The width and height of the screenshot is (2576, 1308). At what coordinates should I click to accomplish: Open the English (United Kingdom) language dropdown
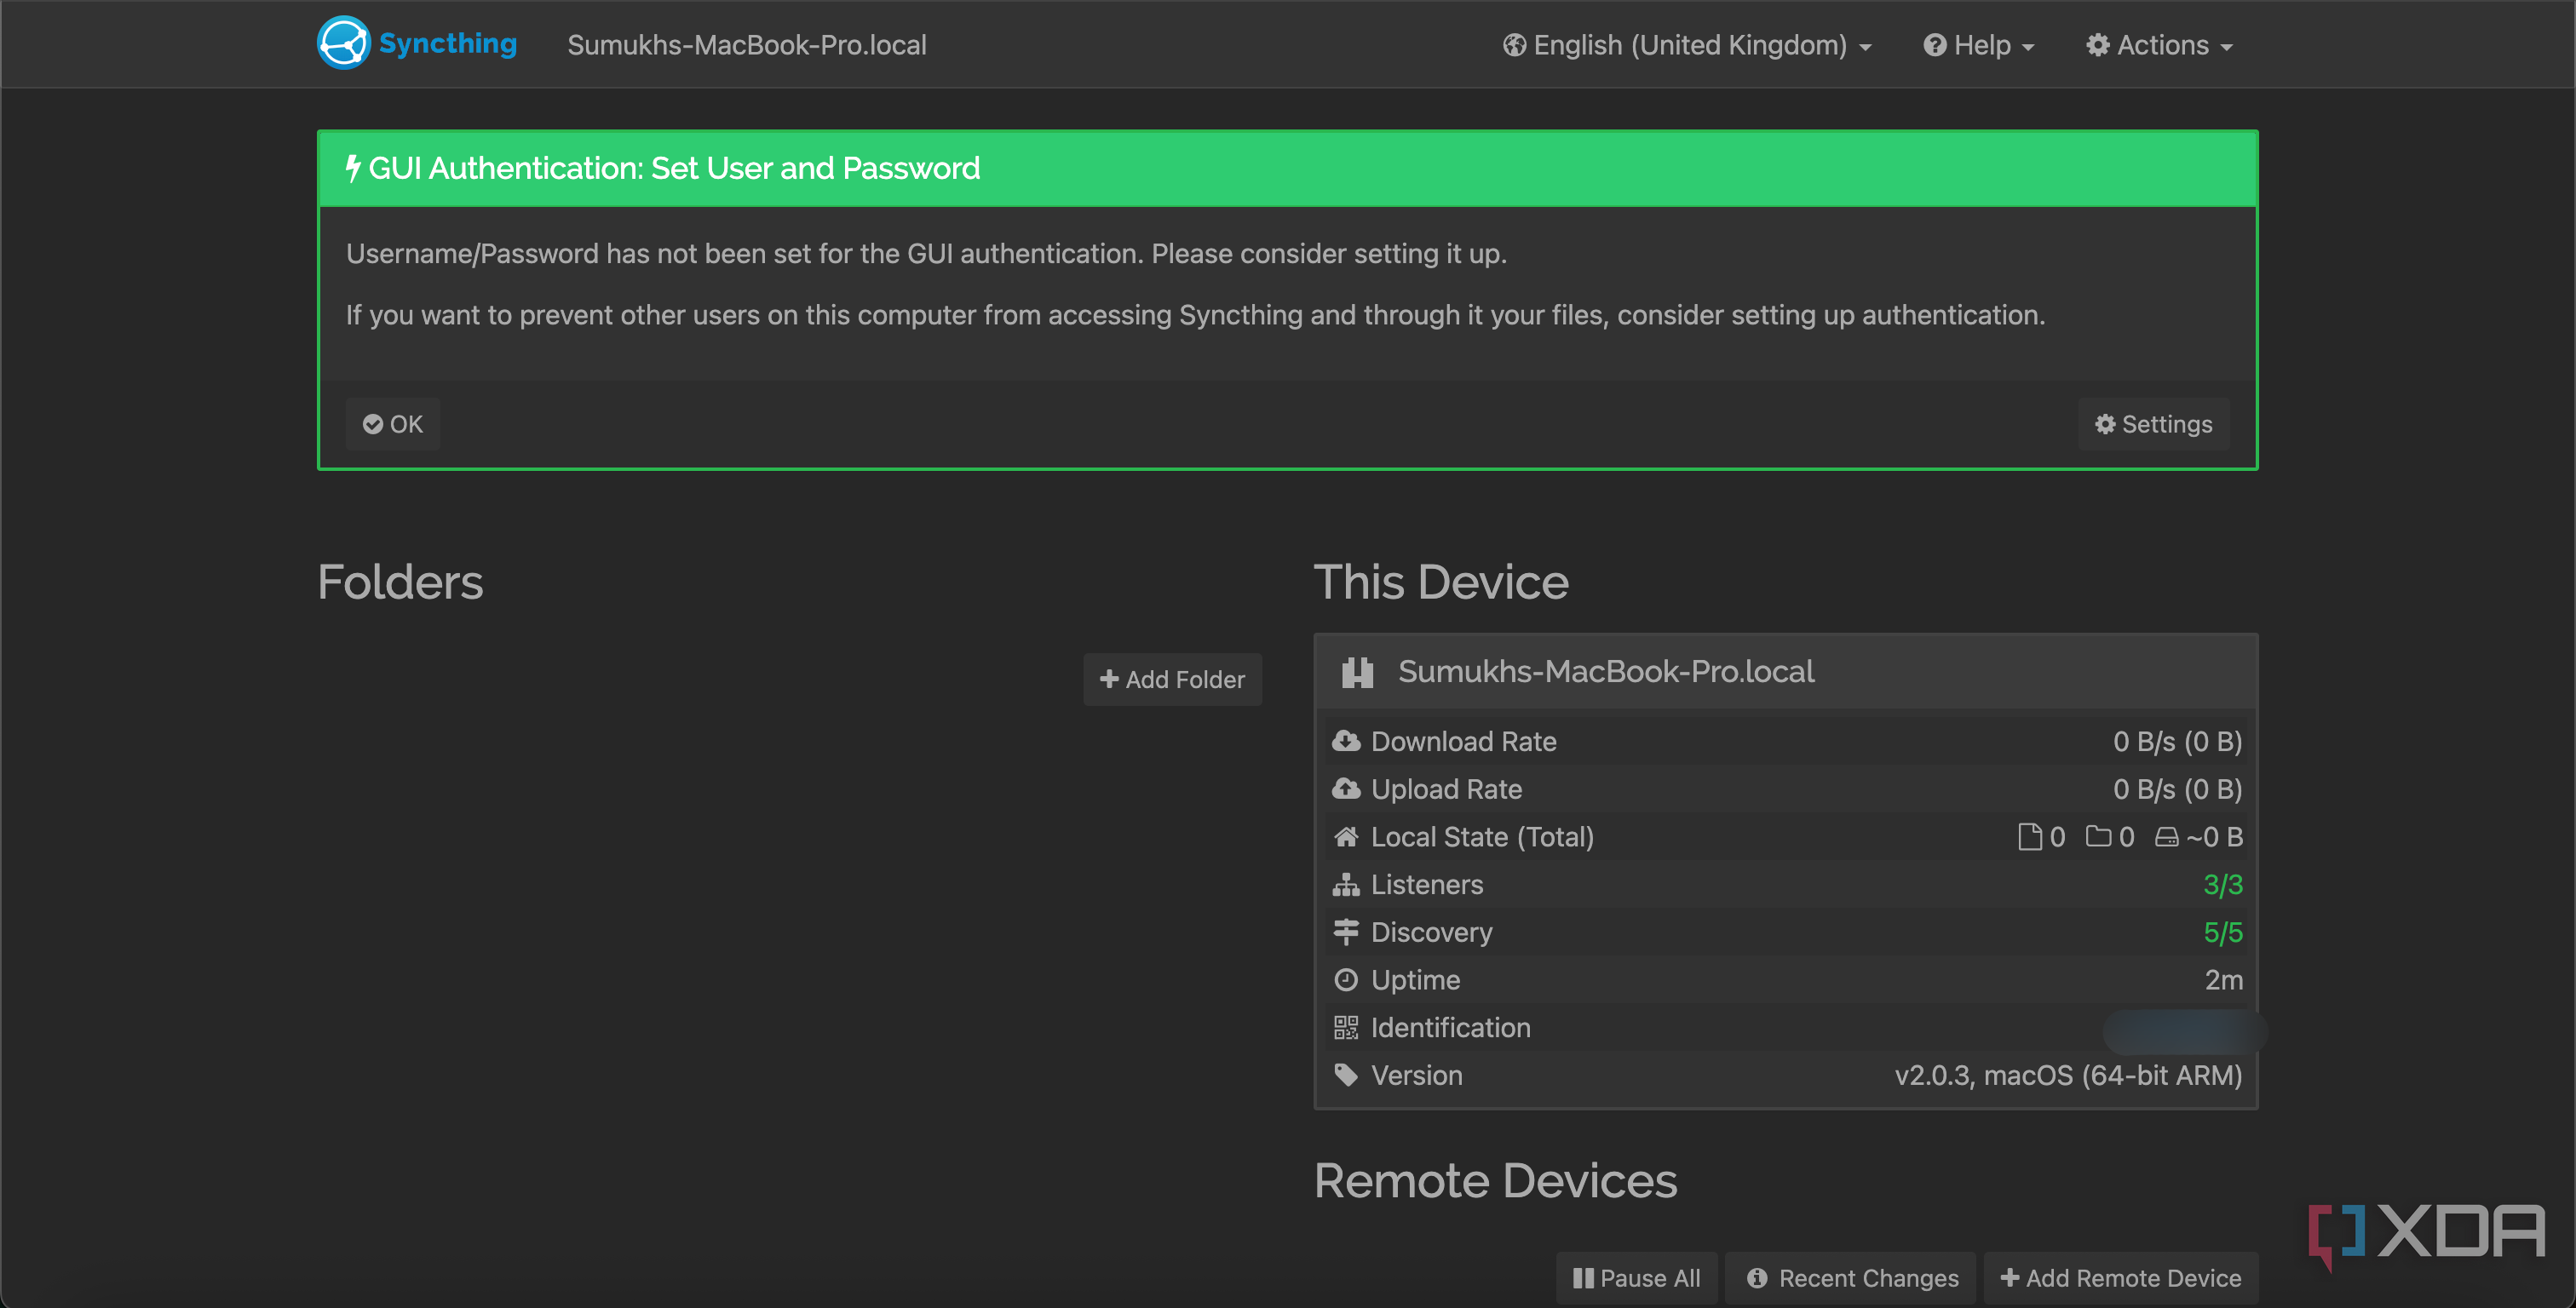pyautogui.click(x=1687, y=45)
